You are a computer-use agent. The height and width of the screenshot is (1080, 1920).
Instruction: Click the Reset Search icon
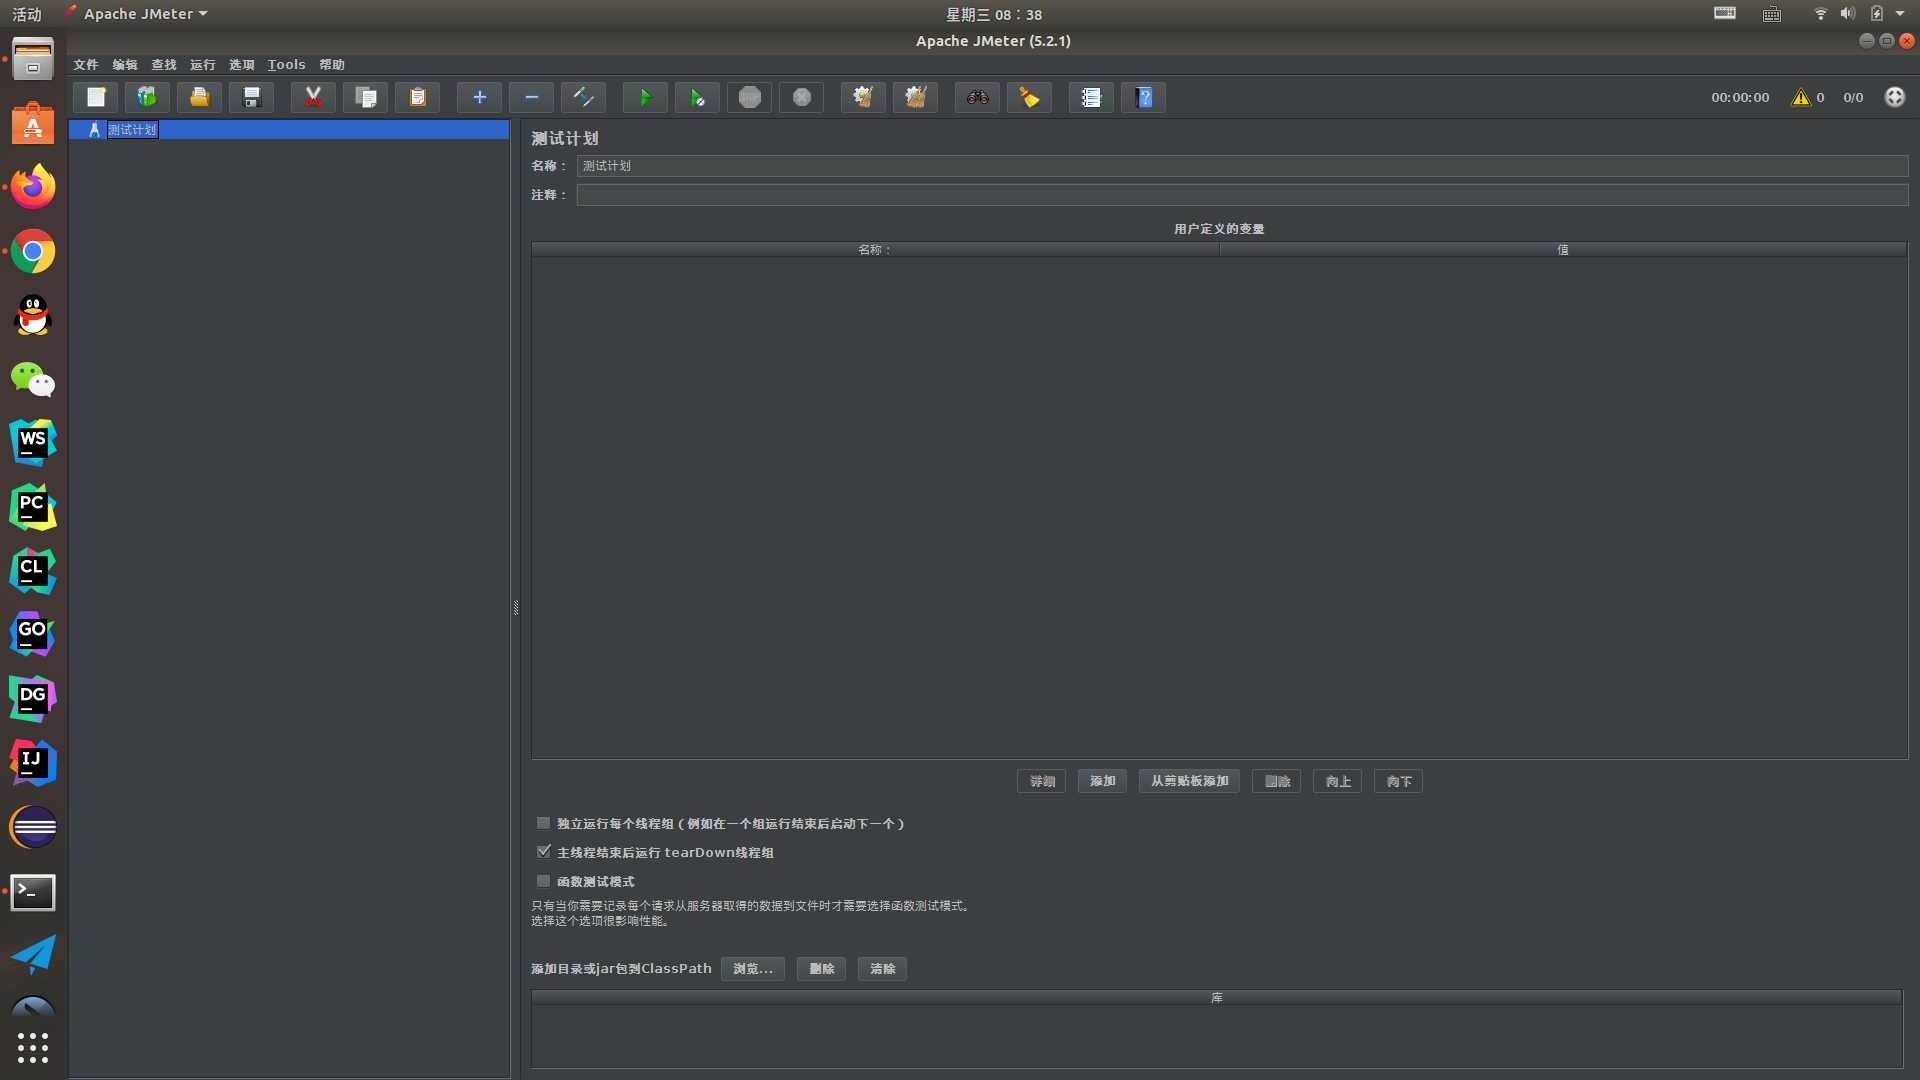tap(1029, 97)
